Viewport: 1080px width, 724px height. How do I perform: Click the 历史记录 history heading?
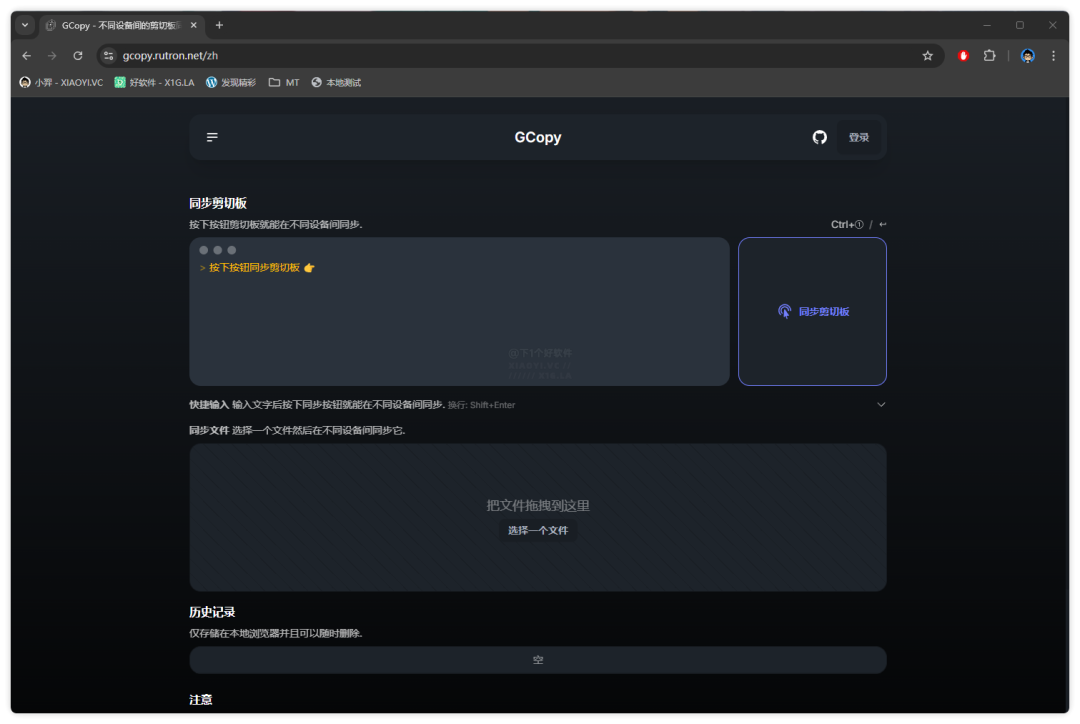point(212,612)
